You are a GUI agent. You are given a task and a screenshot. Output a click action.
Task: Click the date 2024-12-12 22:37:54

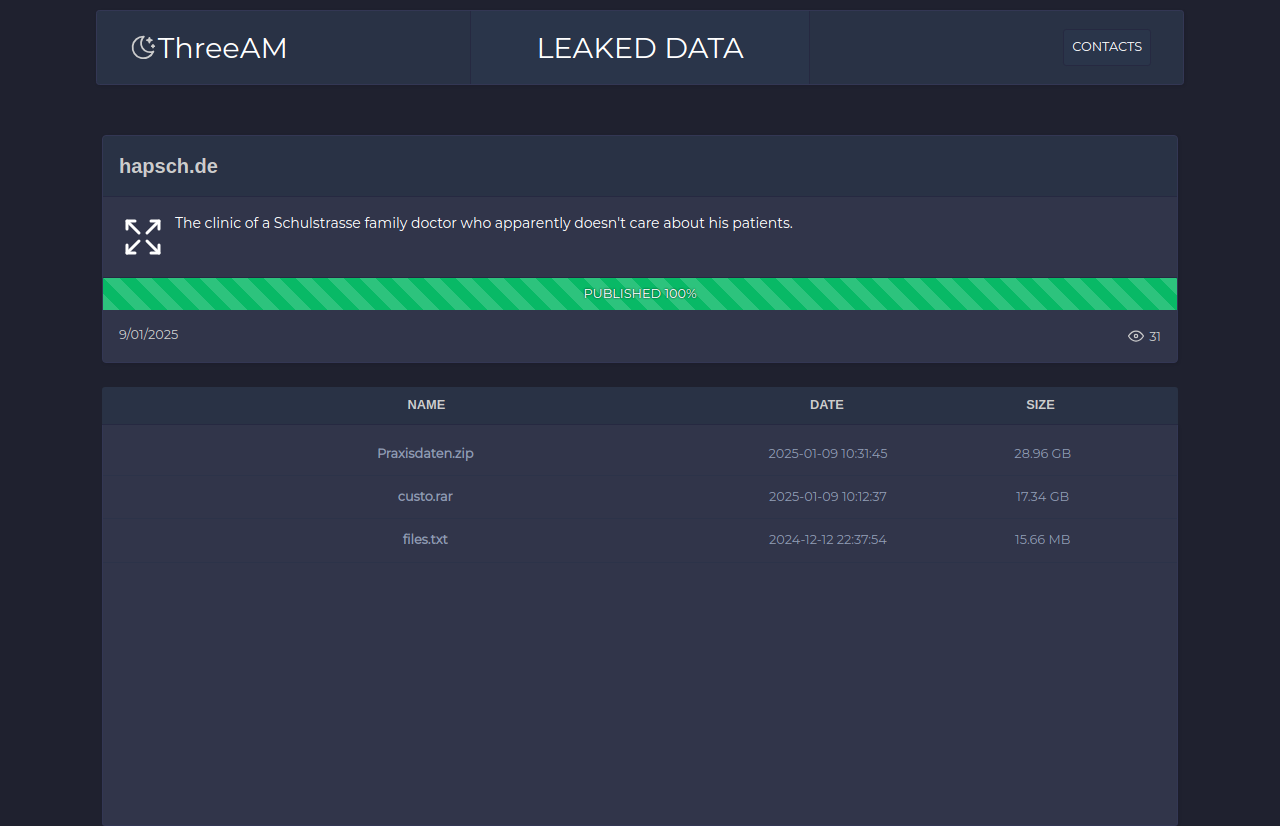828,539
